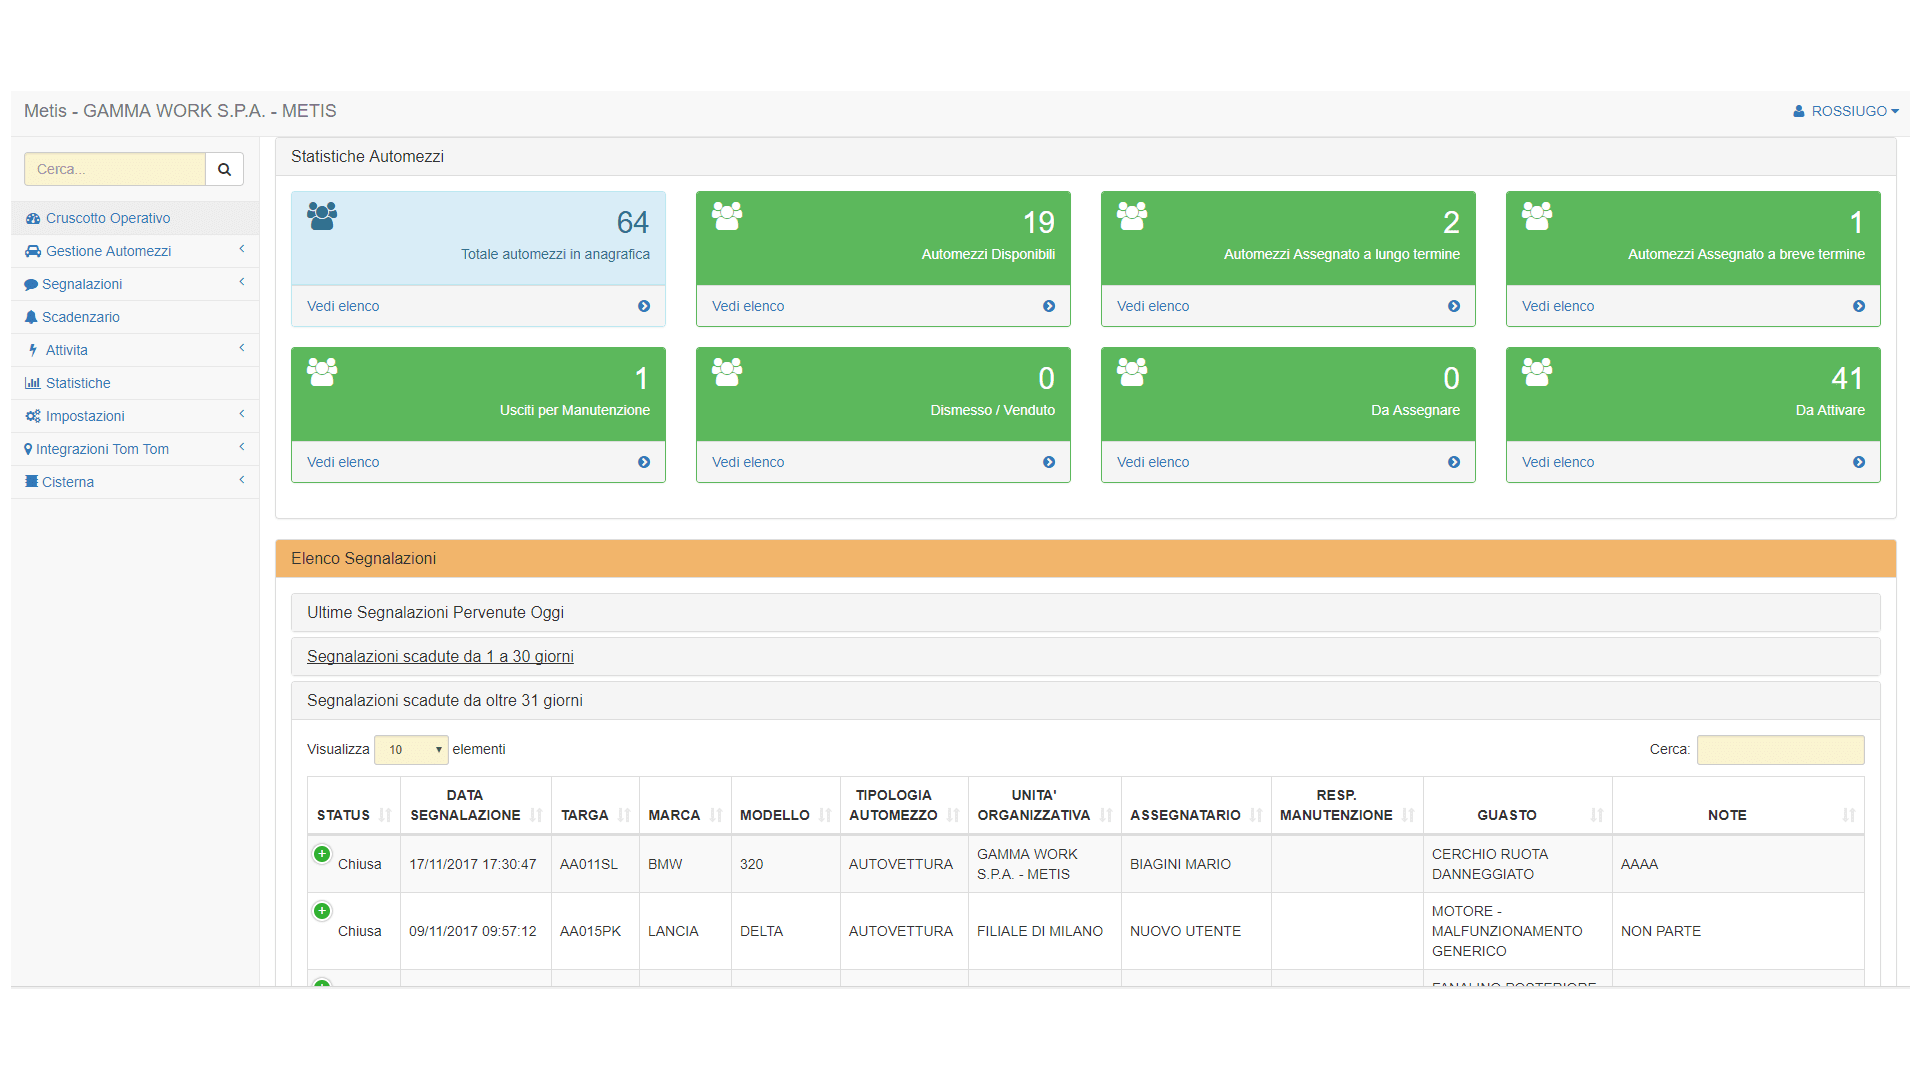
Task: Click the sort arrows on the GUASTO column
Action: pos(1597,815)
